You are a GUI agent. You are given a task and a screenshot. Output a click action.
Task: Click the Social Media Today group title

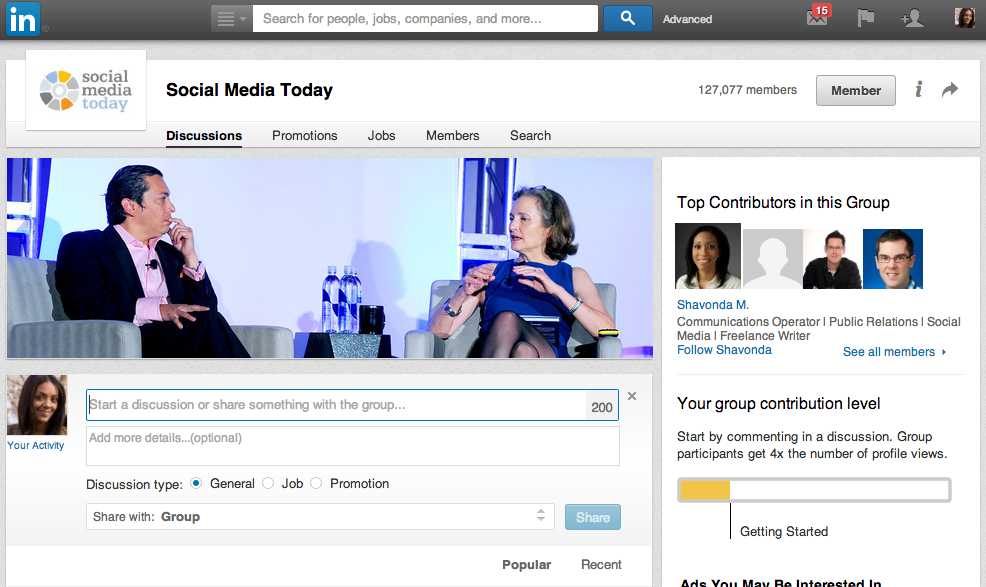(x=249, y=90)
